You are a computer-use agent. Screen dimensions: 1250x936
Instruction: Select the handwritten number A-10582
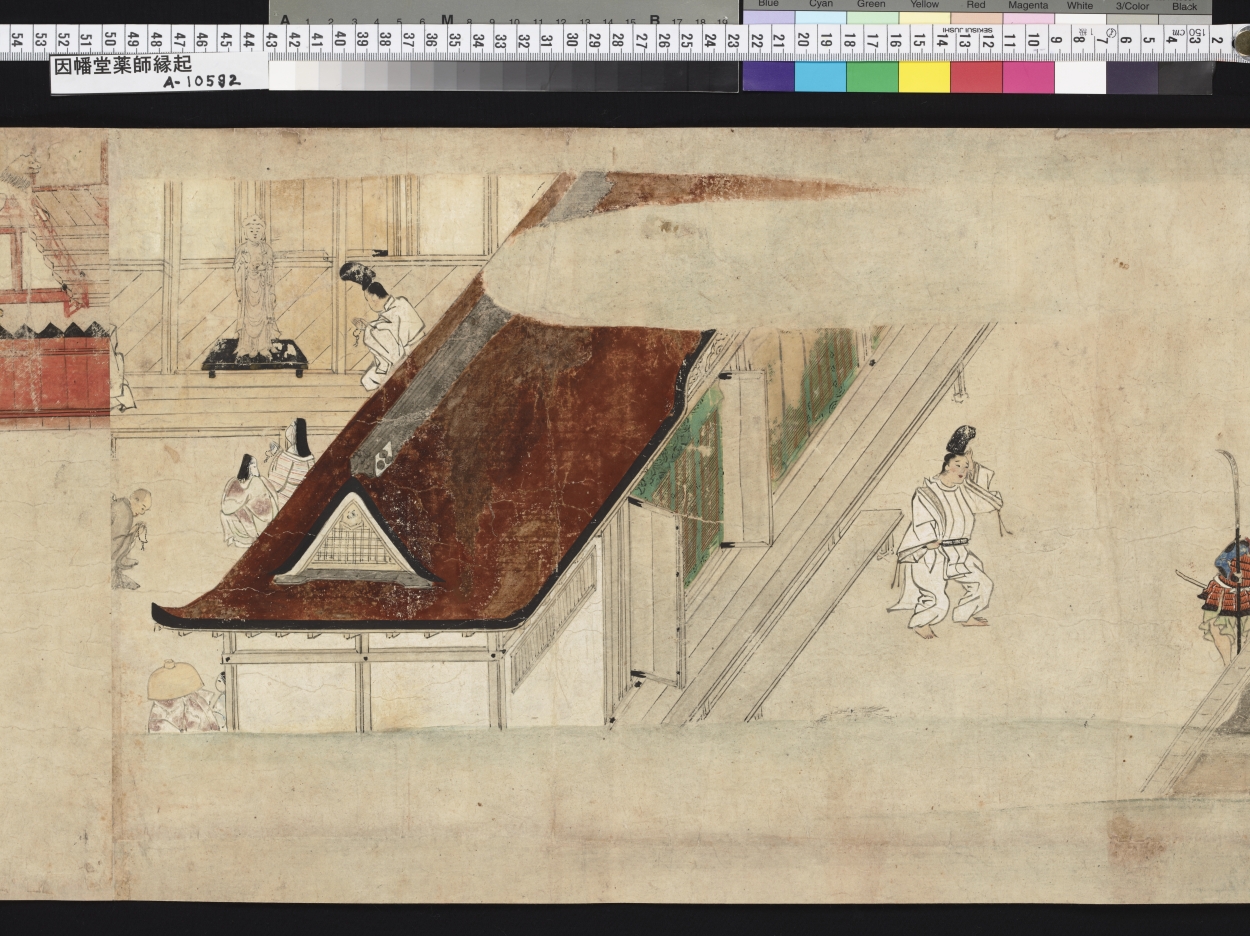[201, 81]
